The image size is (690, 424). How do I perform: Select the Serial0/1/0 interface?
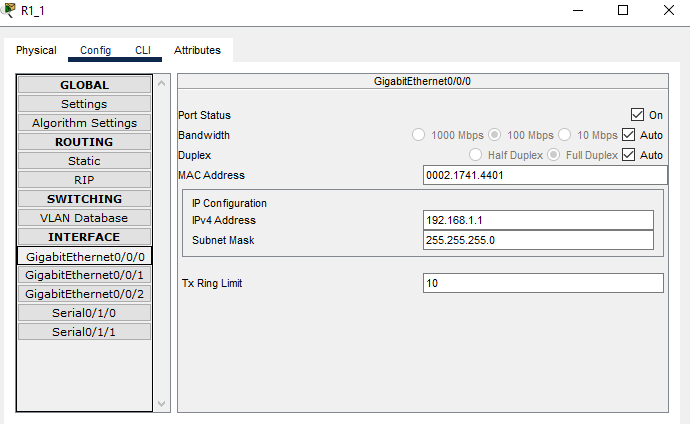coord(84,313)
